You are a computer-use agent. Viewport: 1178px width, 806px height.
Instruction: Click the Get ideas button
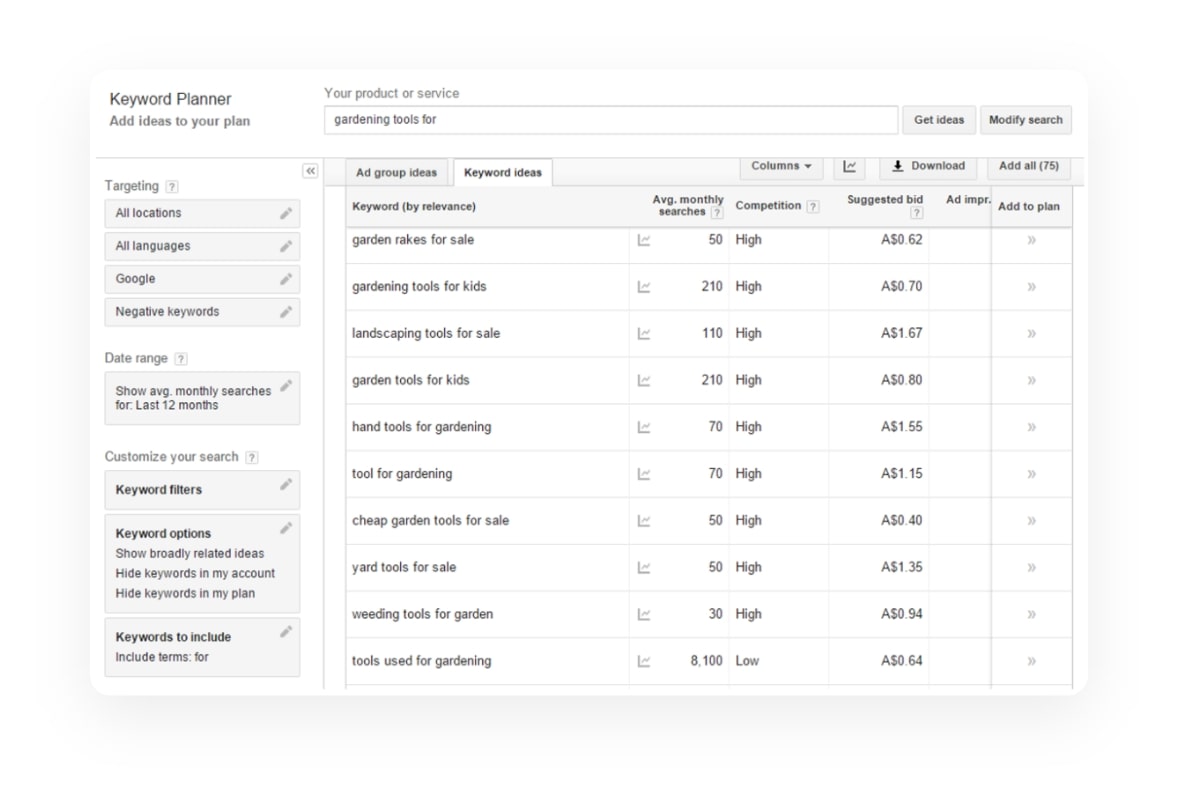[x=939, y=120]
